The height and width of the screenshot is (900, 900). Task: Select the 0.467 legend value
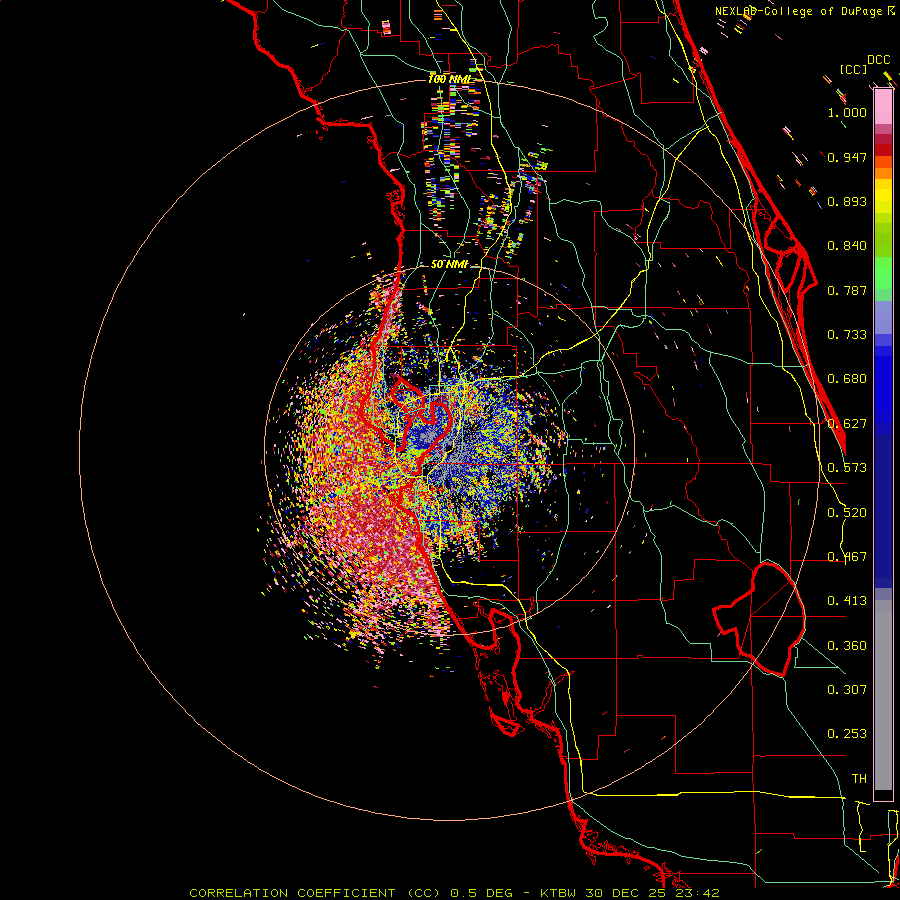pyautogui.click(x=847, y=557)
